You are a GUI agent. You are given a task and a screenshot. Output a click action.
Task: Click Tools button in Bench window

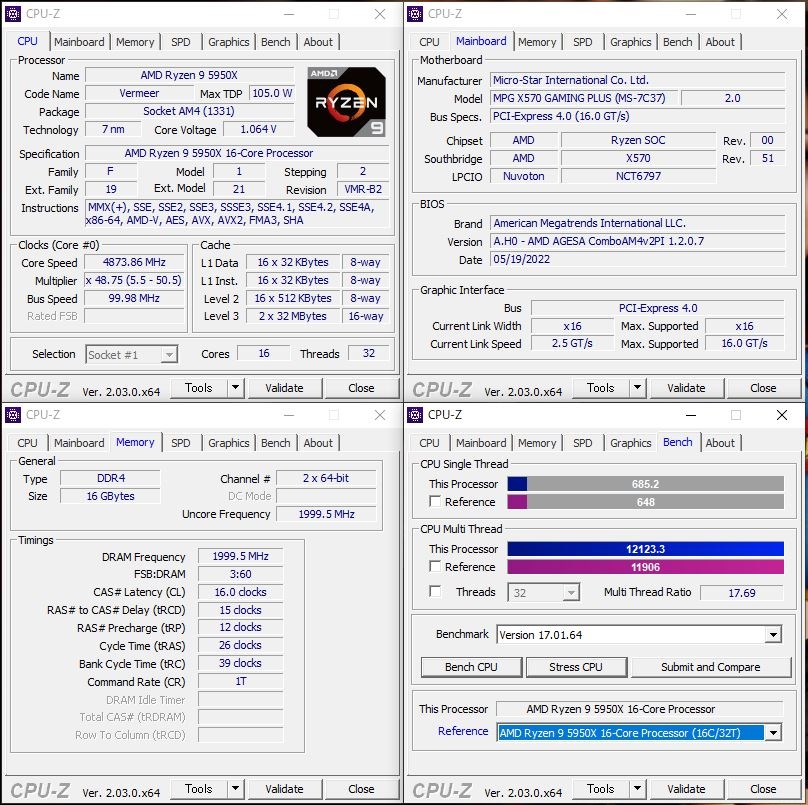[601, 789]
